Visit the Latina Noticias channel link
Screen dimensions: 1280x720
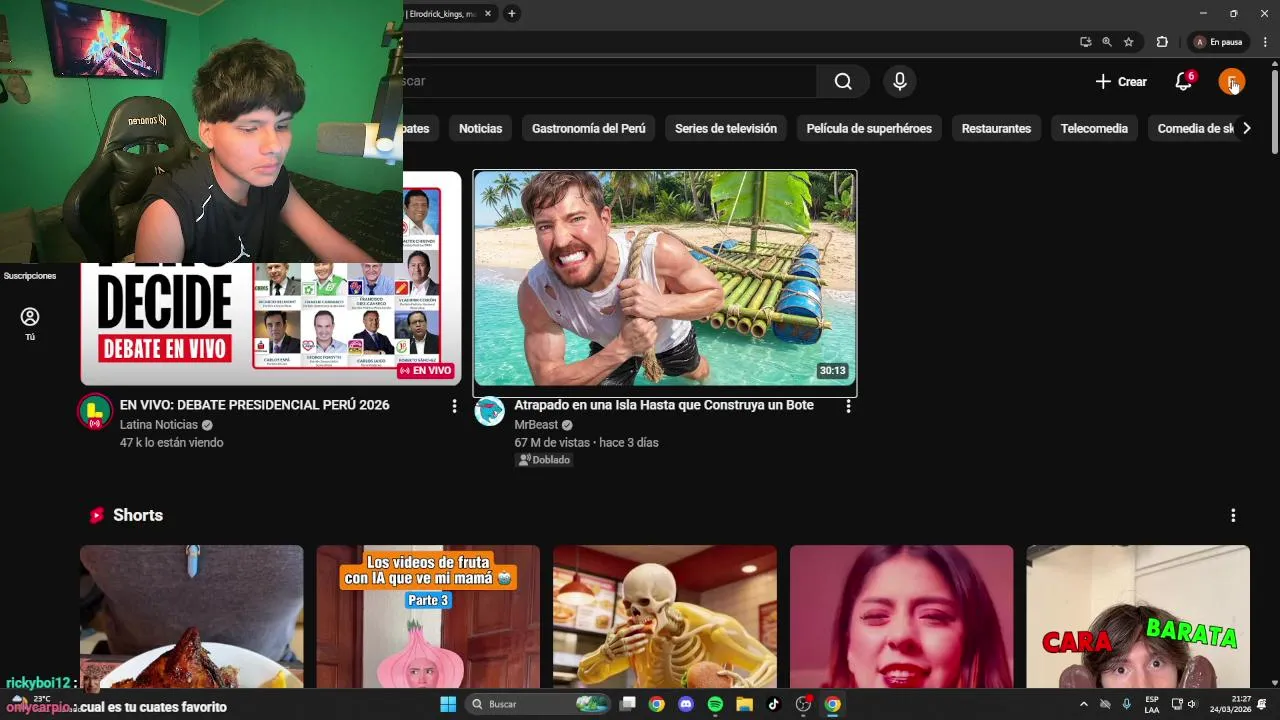click(x=158, y=425)
